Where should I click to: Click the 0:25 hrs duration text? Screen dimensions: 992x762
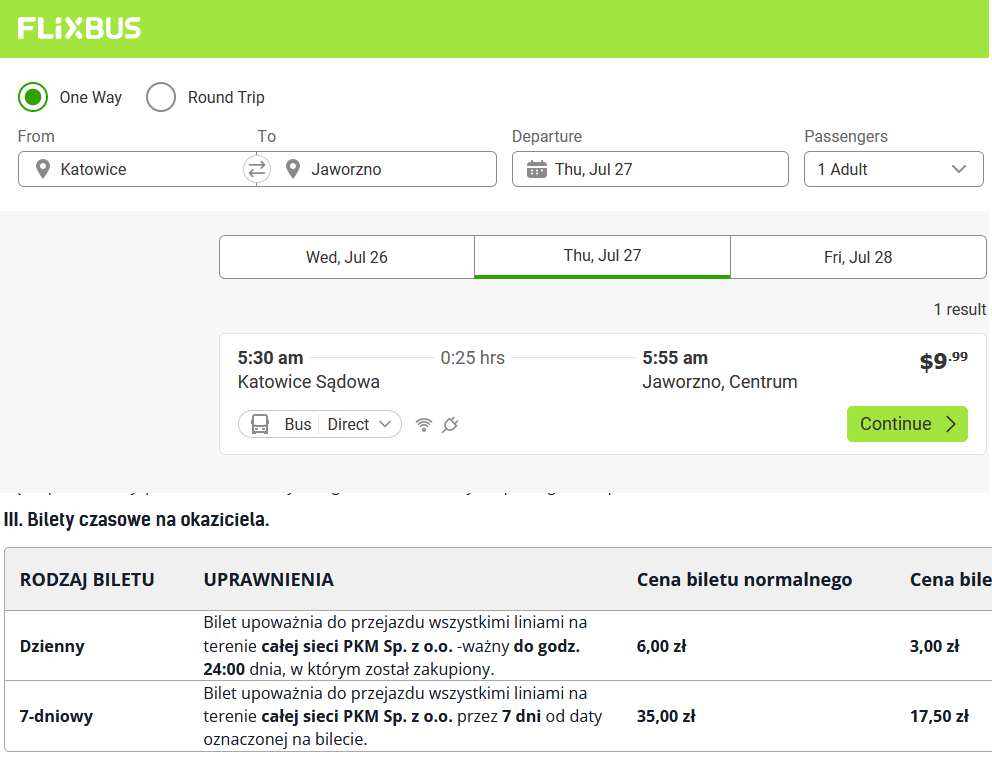pyautogui.click(x=473, y=358)
